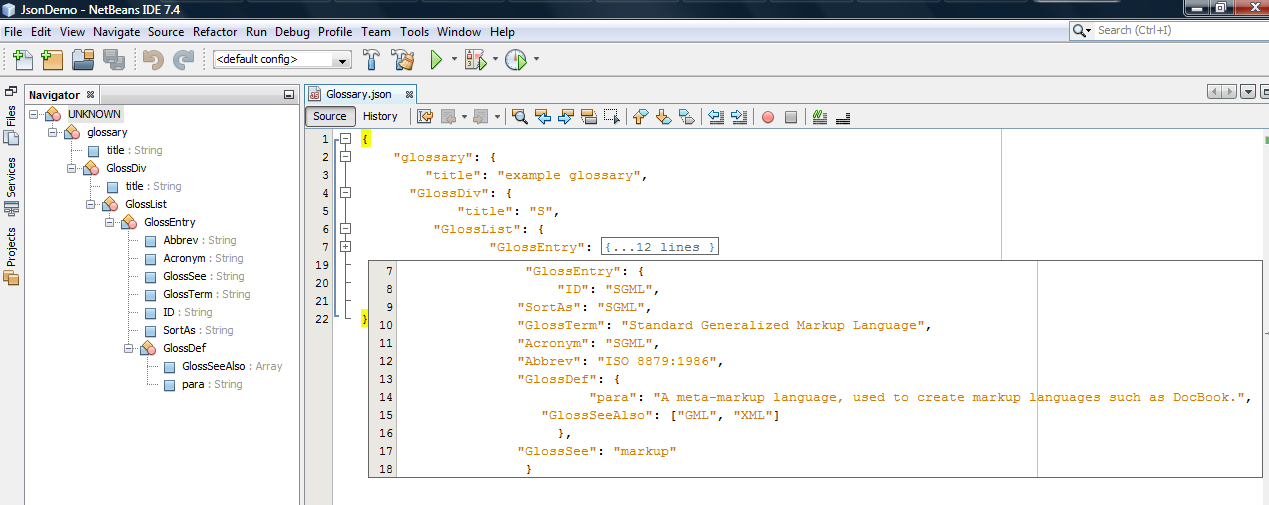
Task: Toggle Rectangular Selection editor icon
Action: (612, 116)
